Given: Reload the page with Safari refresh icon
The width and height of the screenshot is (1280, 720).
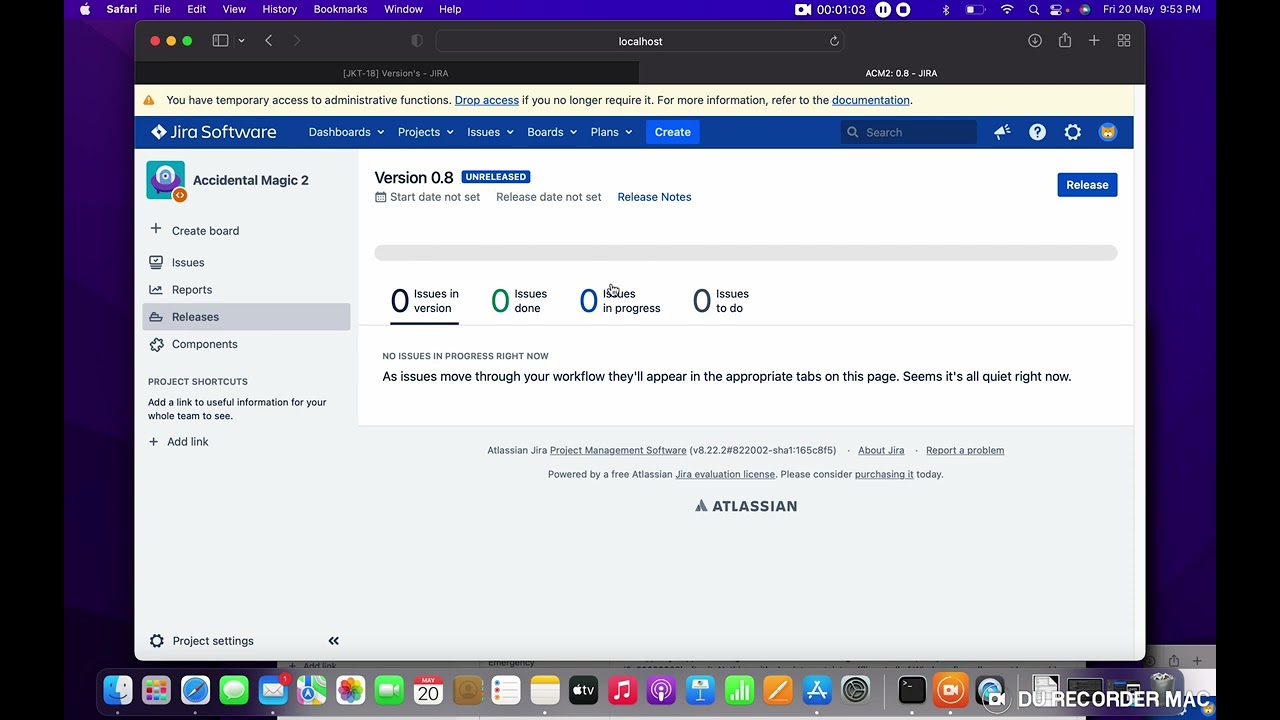Looking at the screenshot, I should 834,41.
